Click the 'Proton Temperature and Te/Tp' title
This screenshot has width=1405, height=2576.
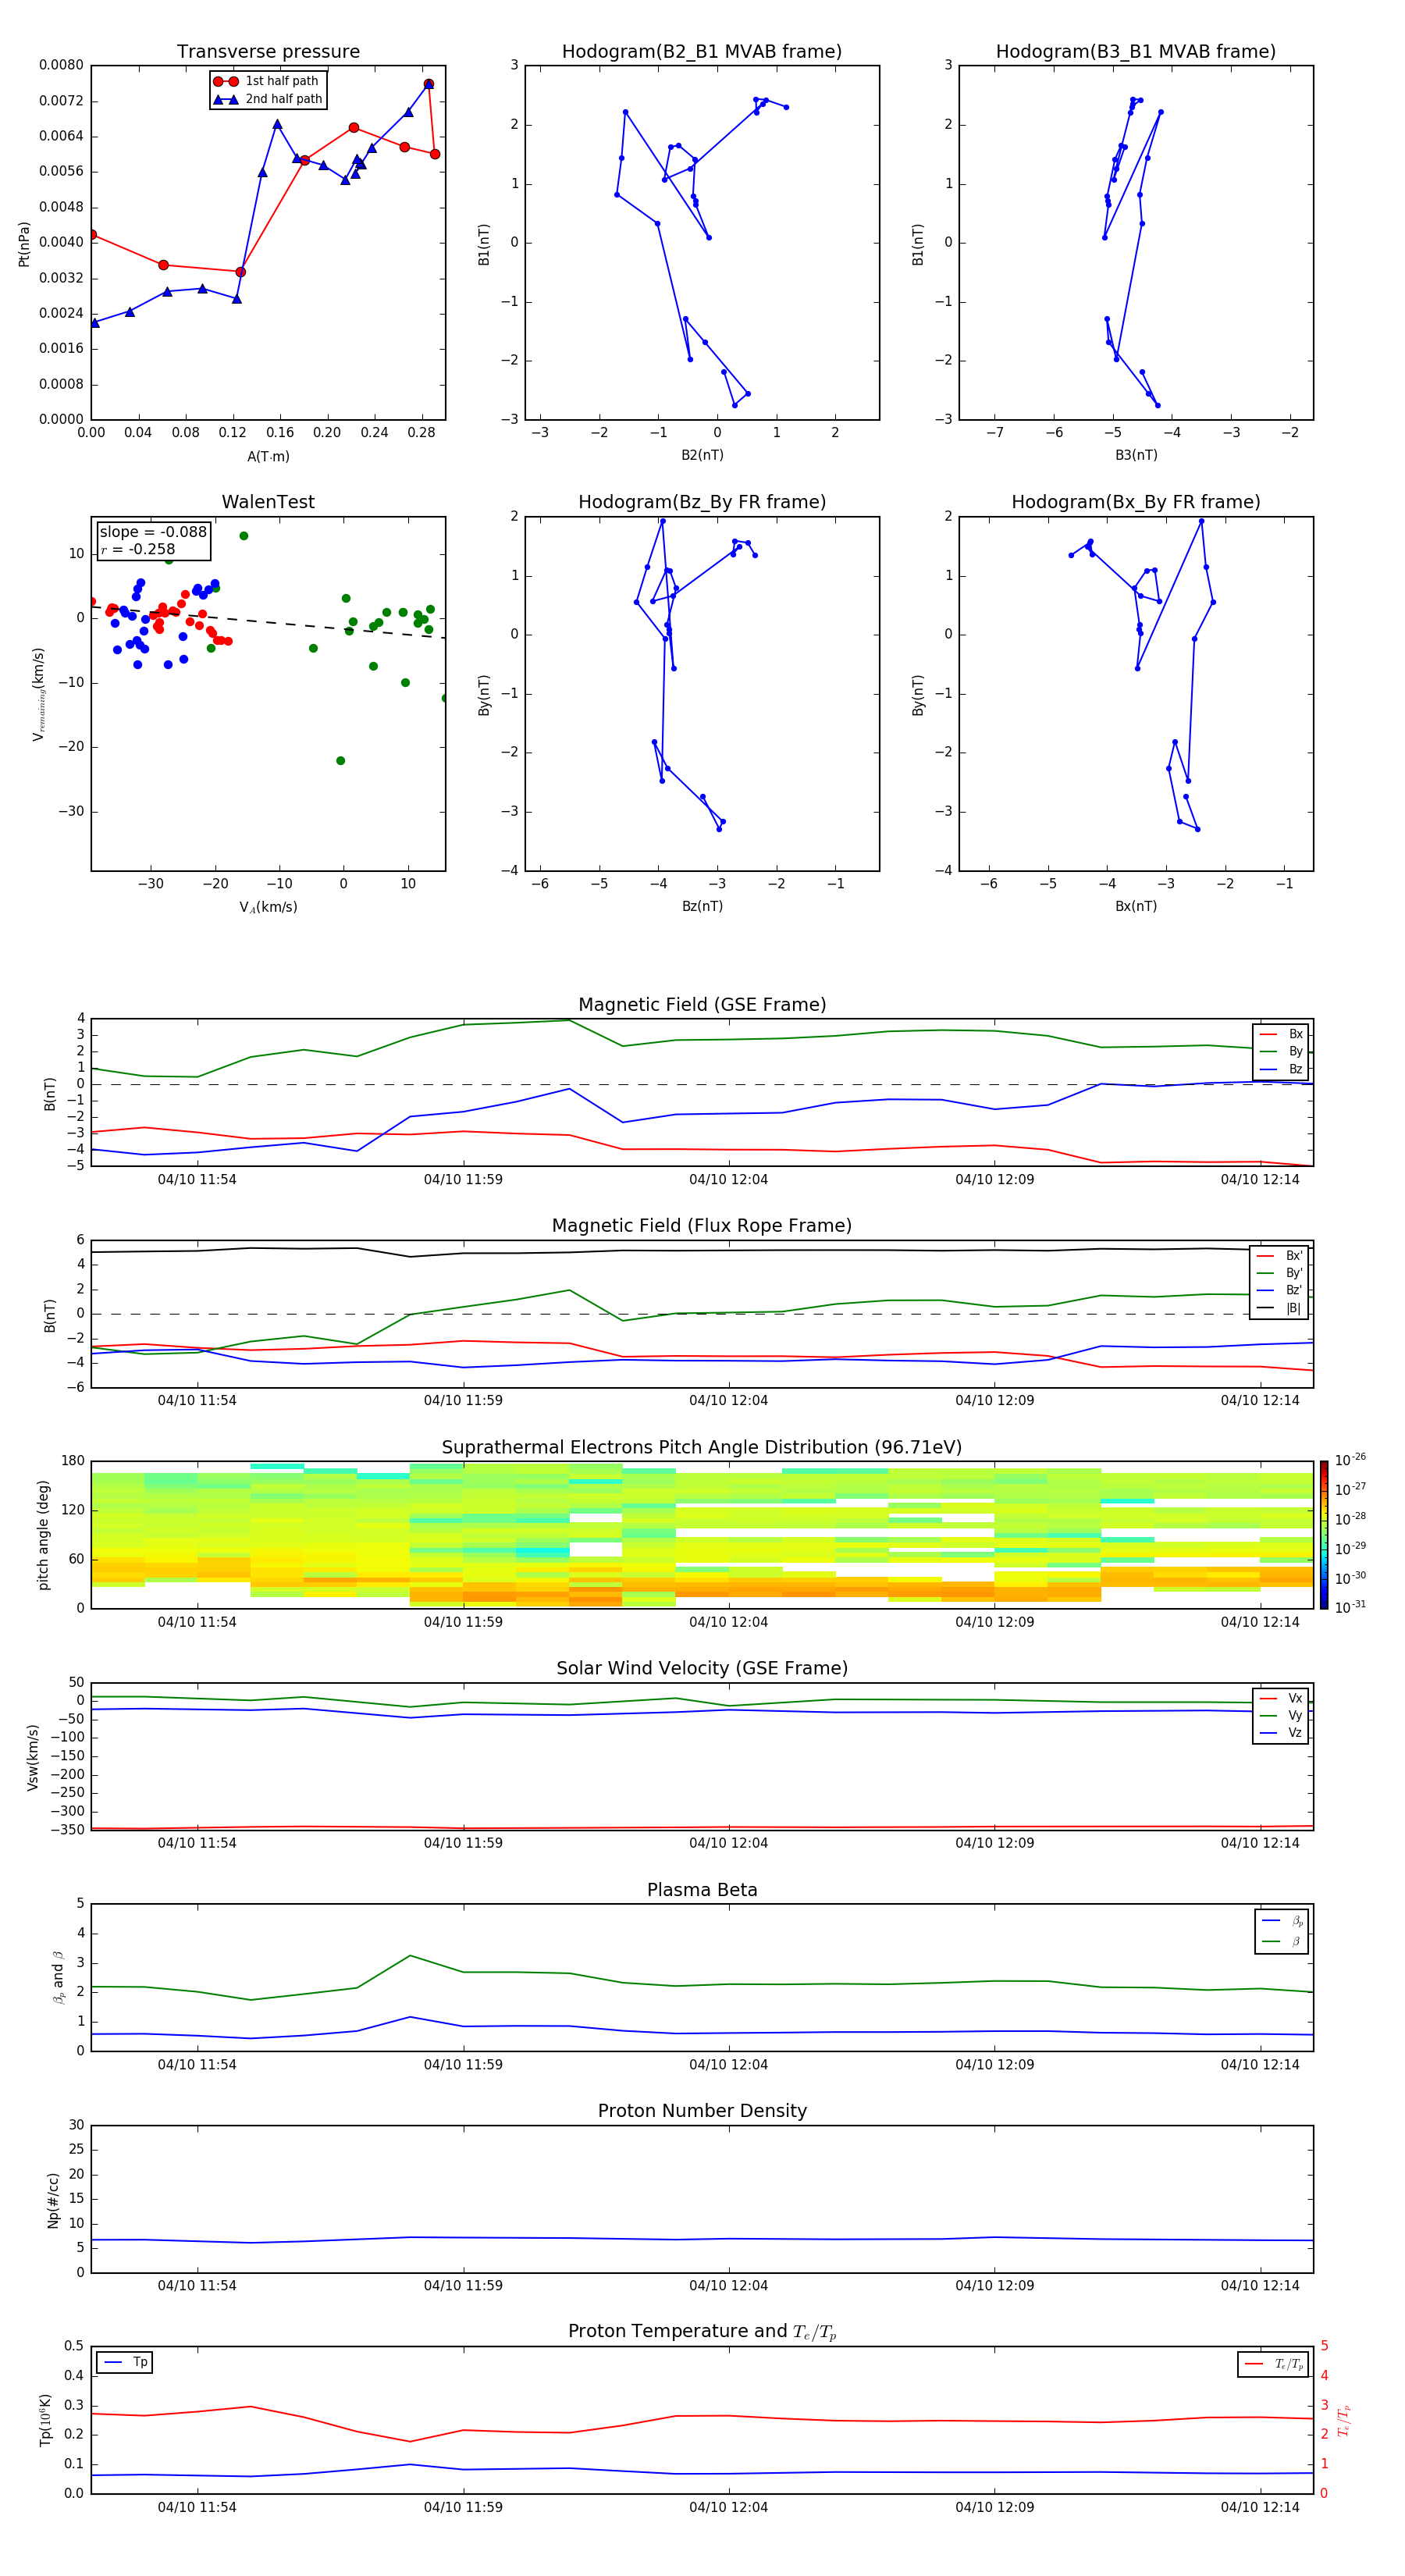[x=702, y=2332]
